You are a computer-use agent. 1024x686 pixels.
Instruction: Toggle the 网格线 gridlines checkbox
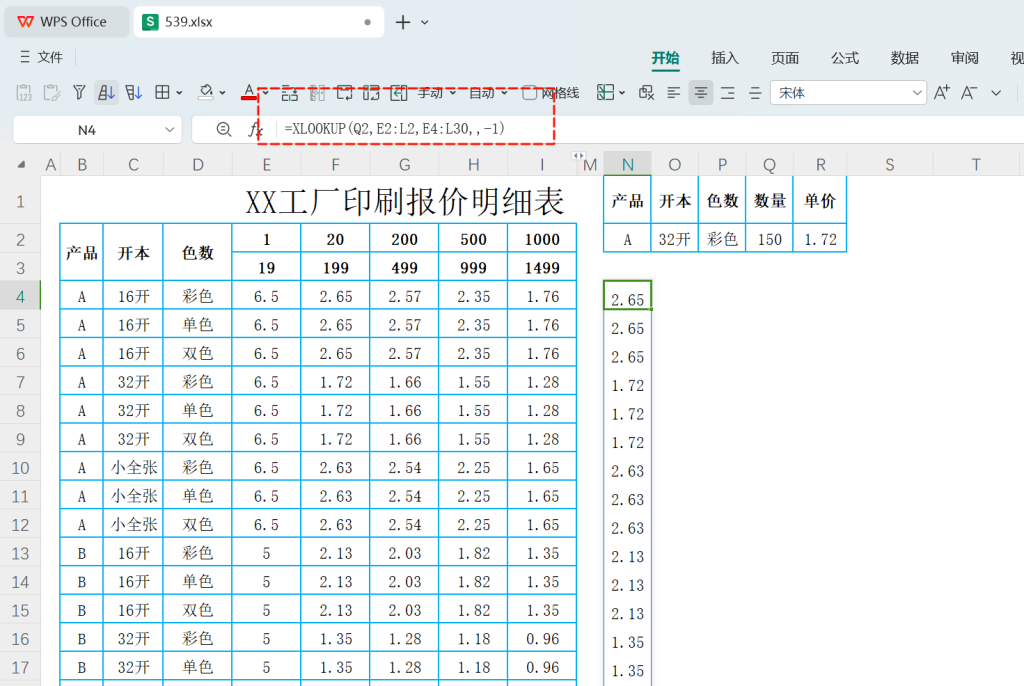coord(530,93)
